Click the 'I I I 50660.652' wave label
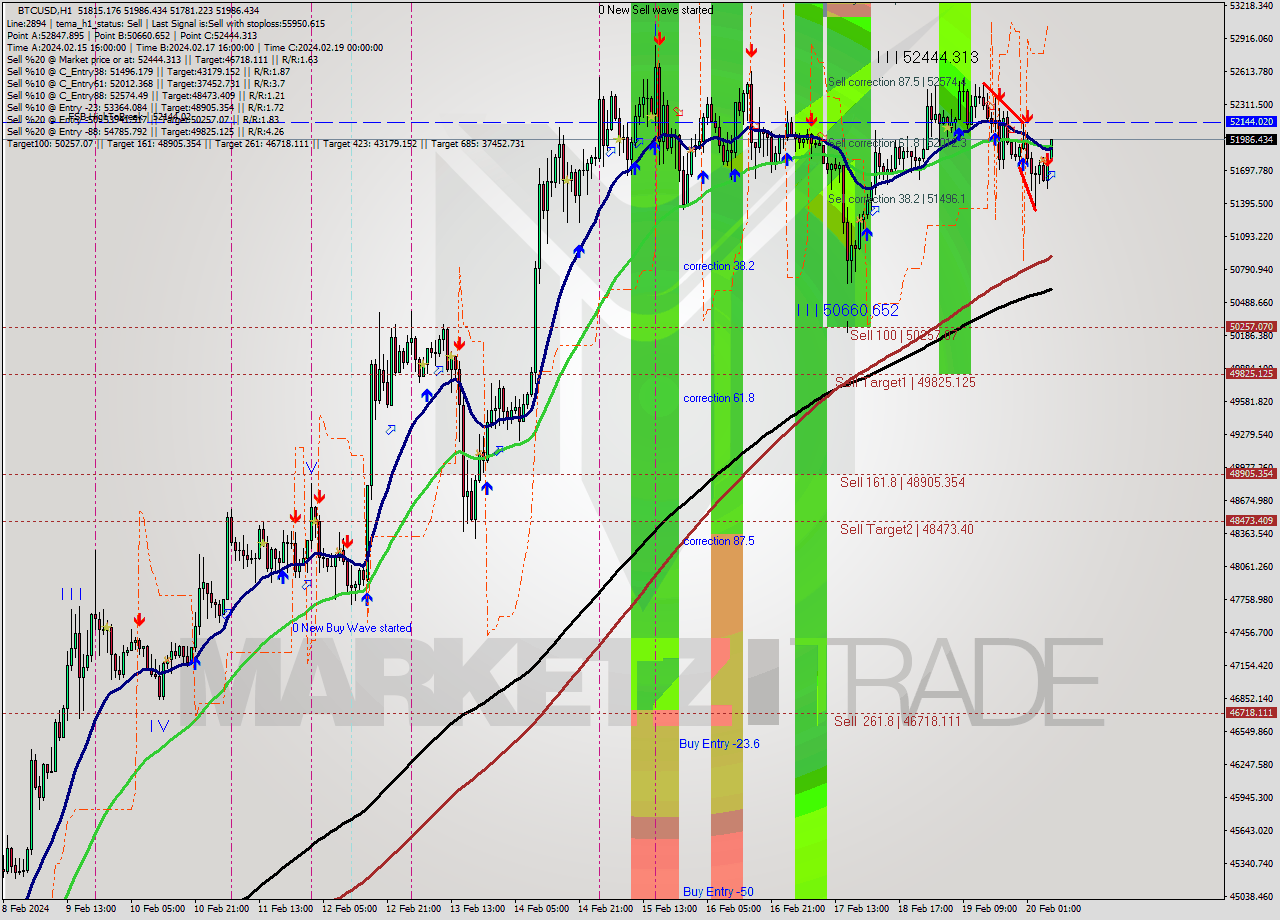1280x920 pixels. (x=848, y=311)
